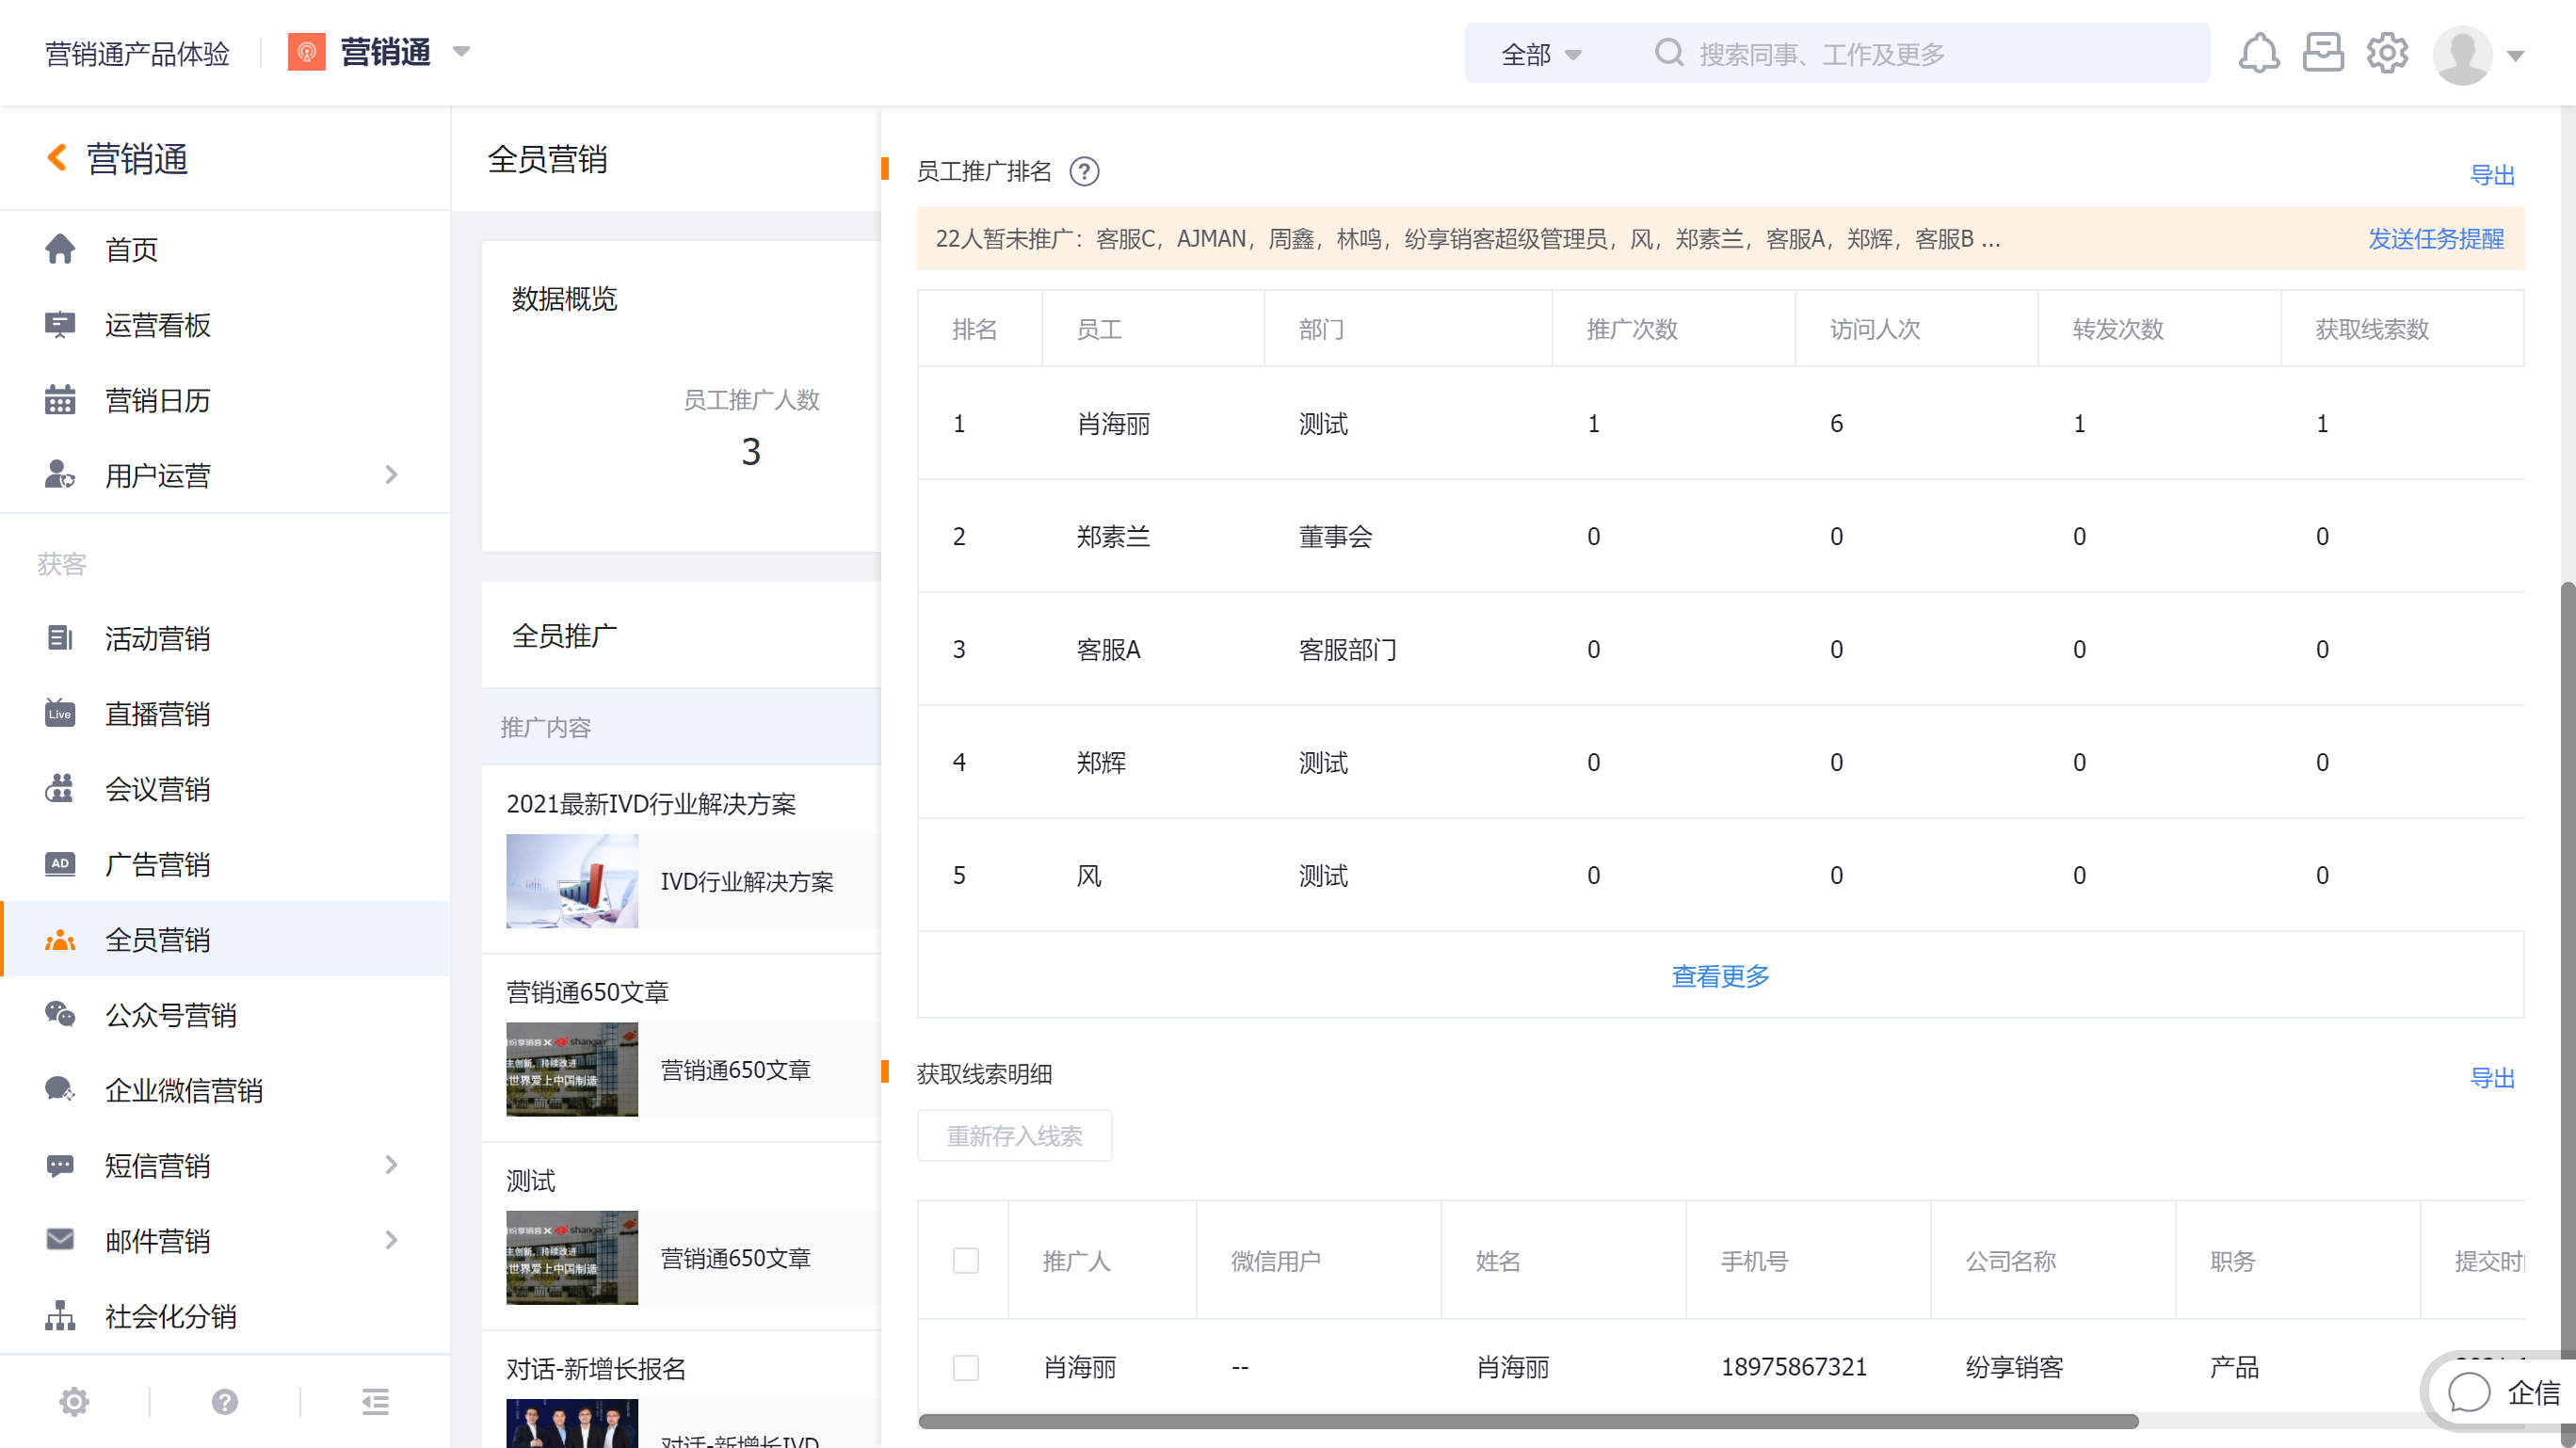
Task: Open the 运营看板 dashboard icon
Action: coord(60,325)
